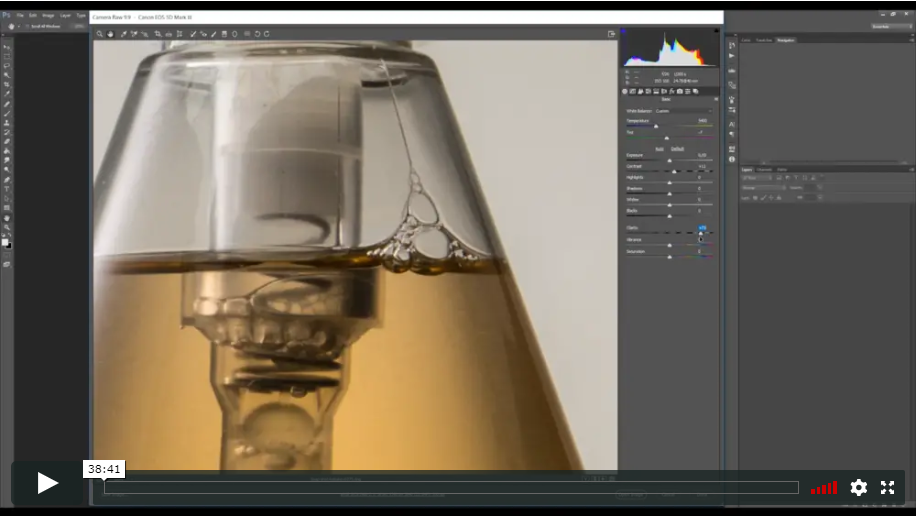Adjust the Vibrance slider handle
The image size is (916, 517).
669,245
